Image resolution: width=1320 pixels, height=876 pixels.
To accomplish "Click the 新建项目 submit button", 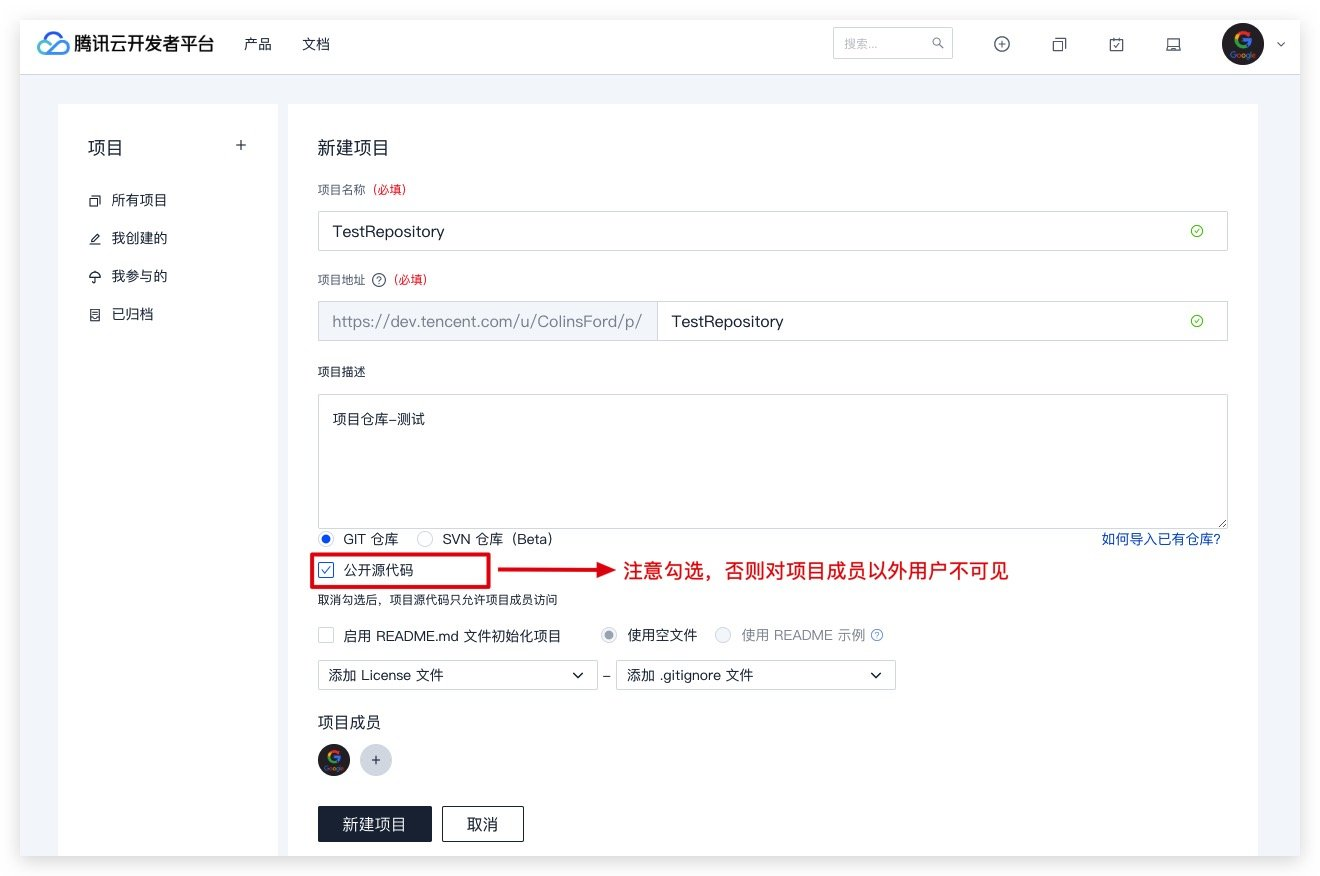I will 375,824.
